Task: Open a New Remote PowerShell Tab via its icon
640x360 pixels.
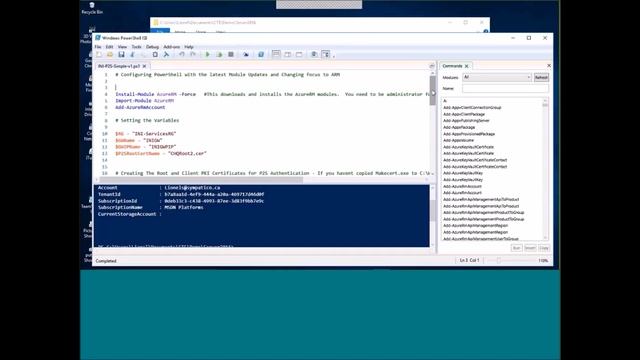Action: pyautogui.click(x=246, y=54)
